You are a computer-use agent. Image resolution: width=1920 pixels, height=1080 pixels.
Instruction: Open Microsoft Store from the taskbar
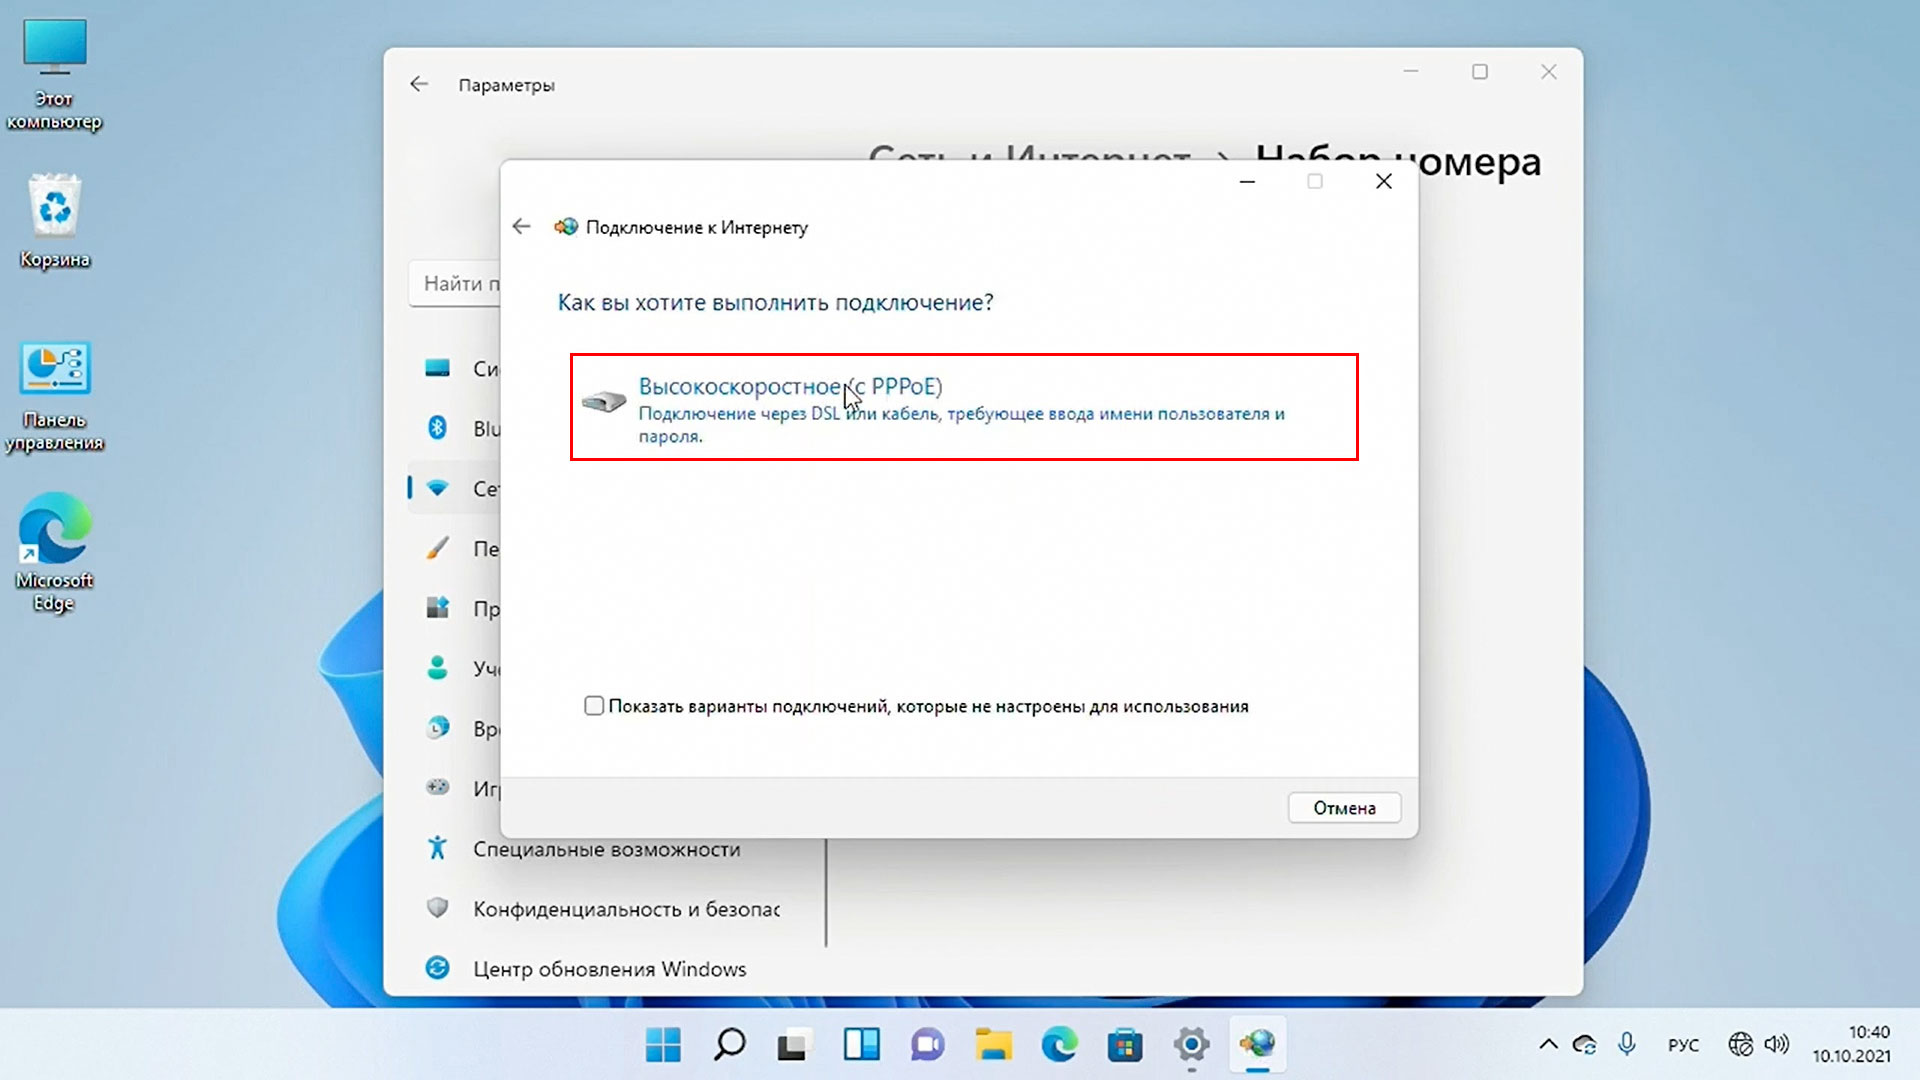[x=1125, y=1045]
